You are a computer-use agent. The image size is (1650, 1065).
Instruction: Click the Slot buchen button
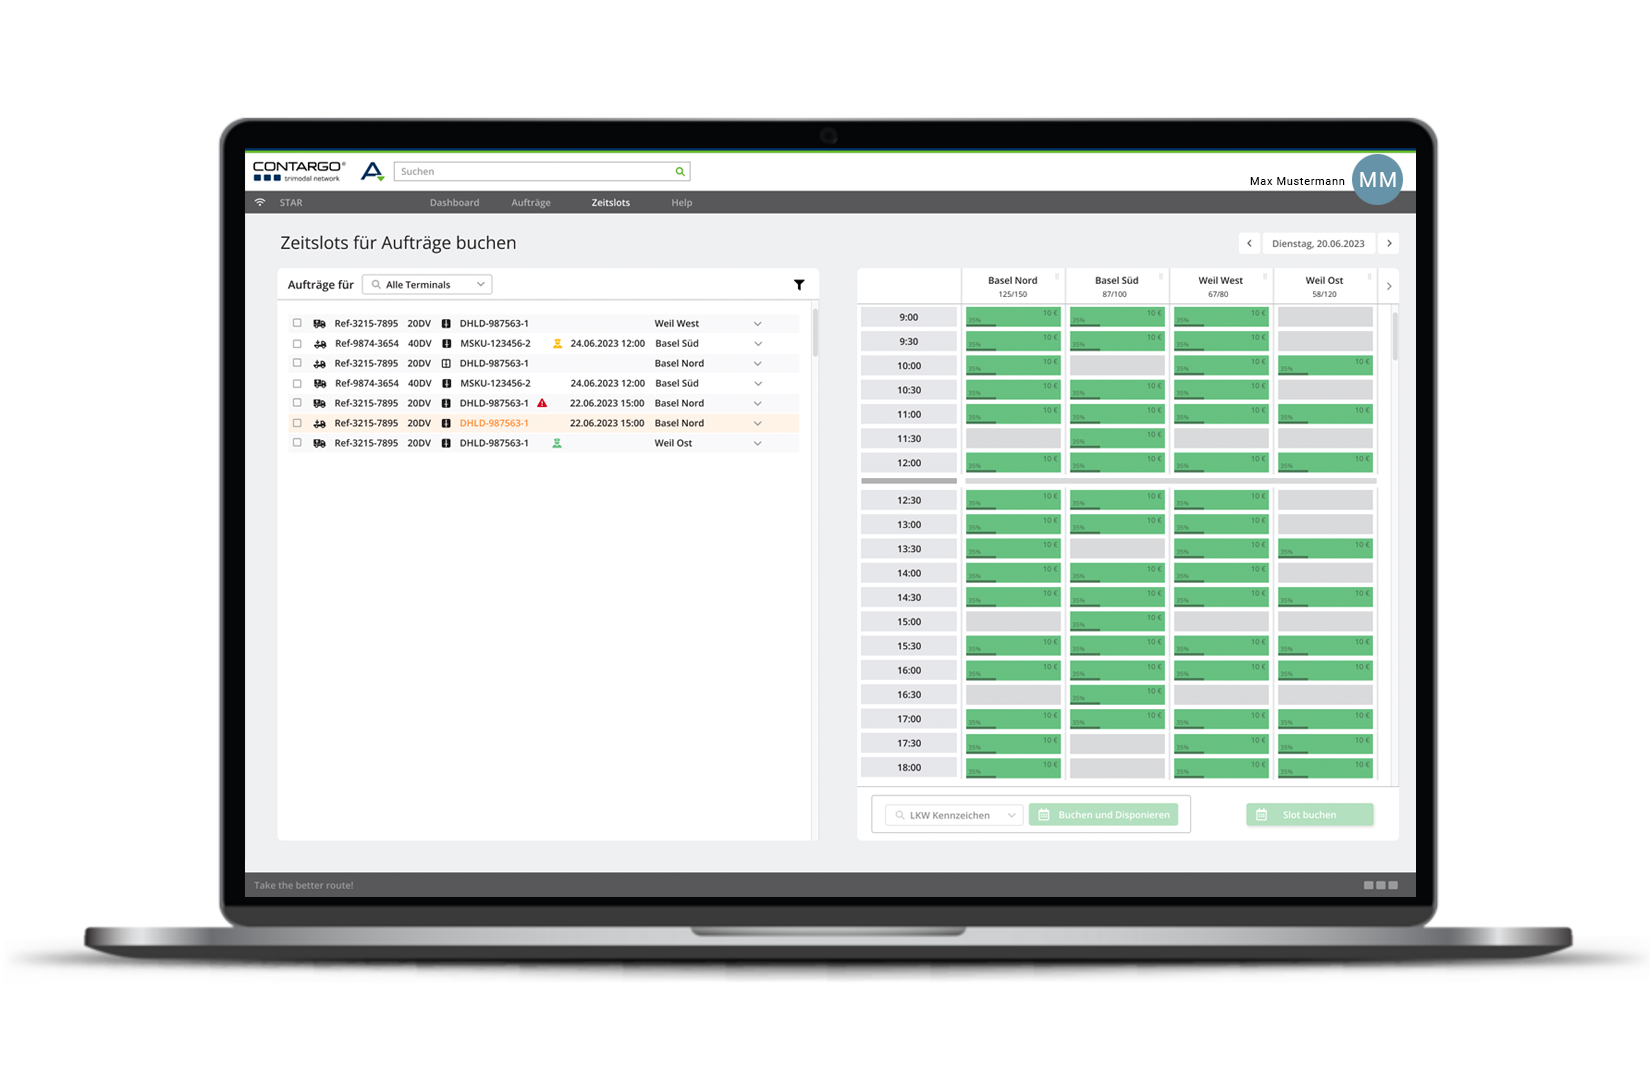[x=1309, y=815]
